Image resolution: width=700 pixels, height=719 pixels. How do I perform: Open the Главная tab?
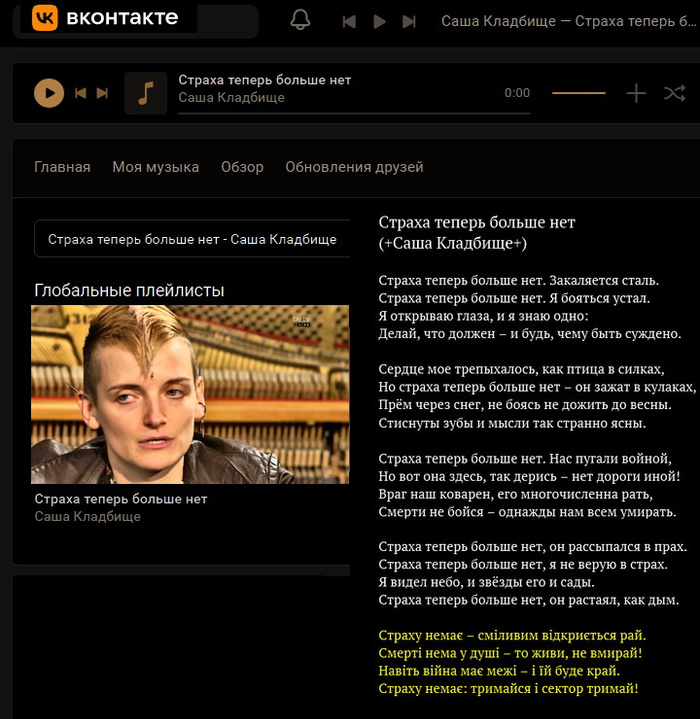(x=62, y=167)
